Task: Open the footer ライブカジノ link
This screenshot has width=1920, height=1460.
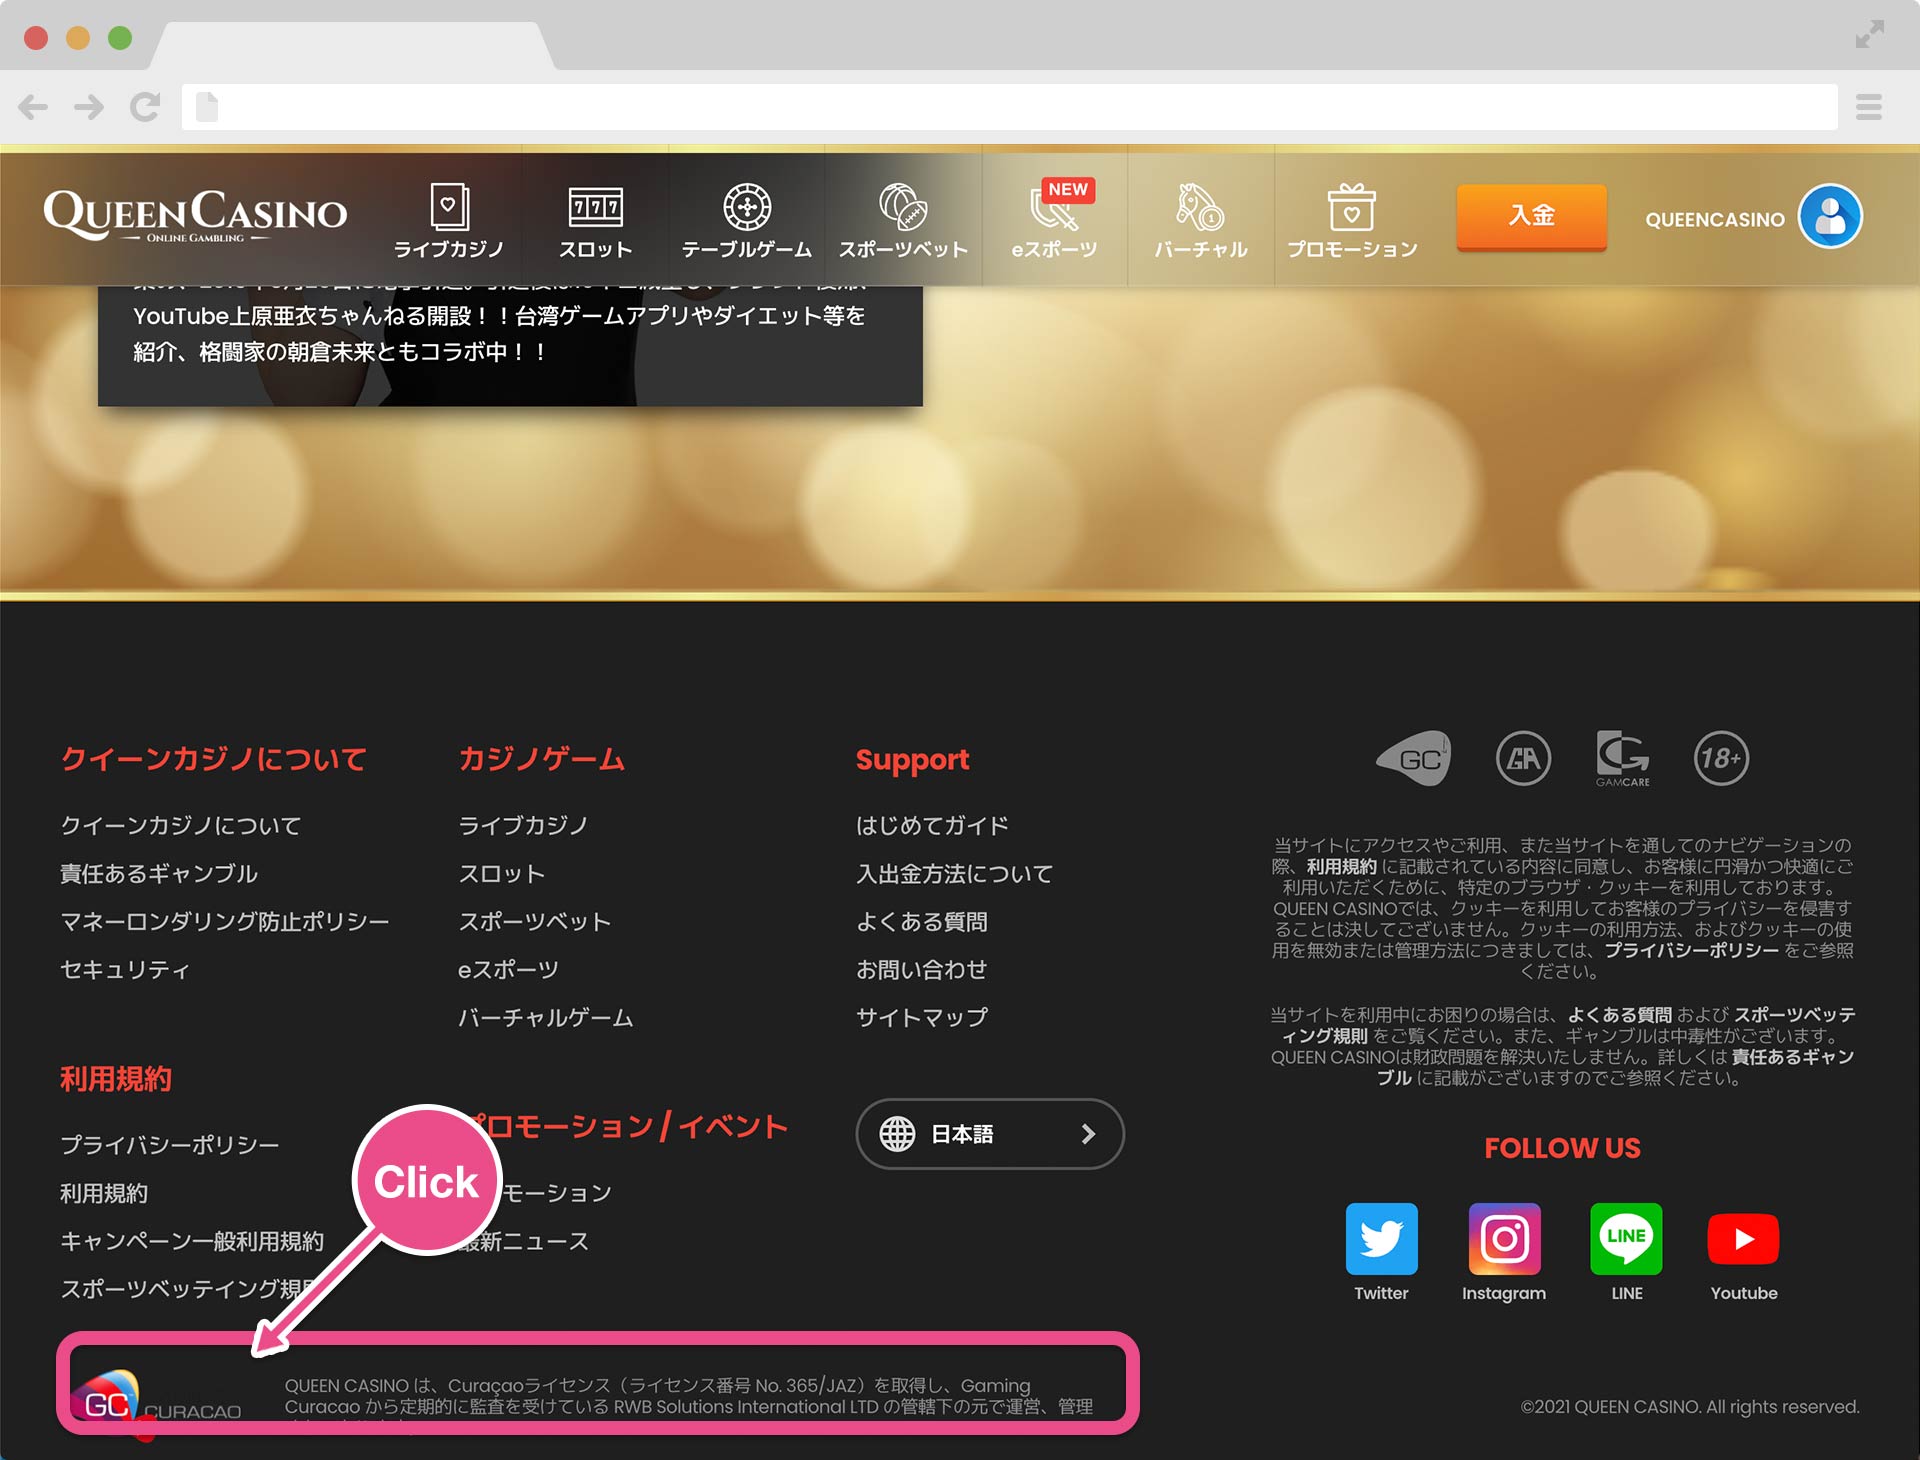Action: 523,825
